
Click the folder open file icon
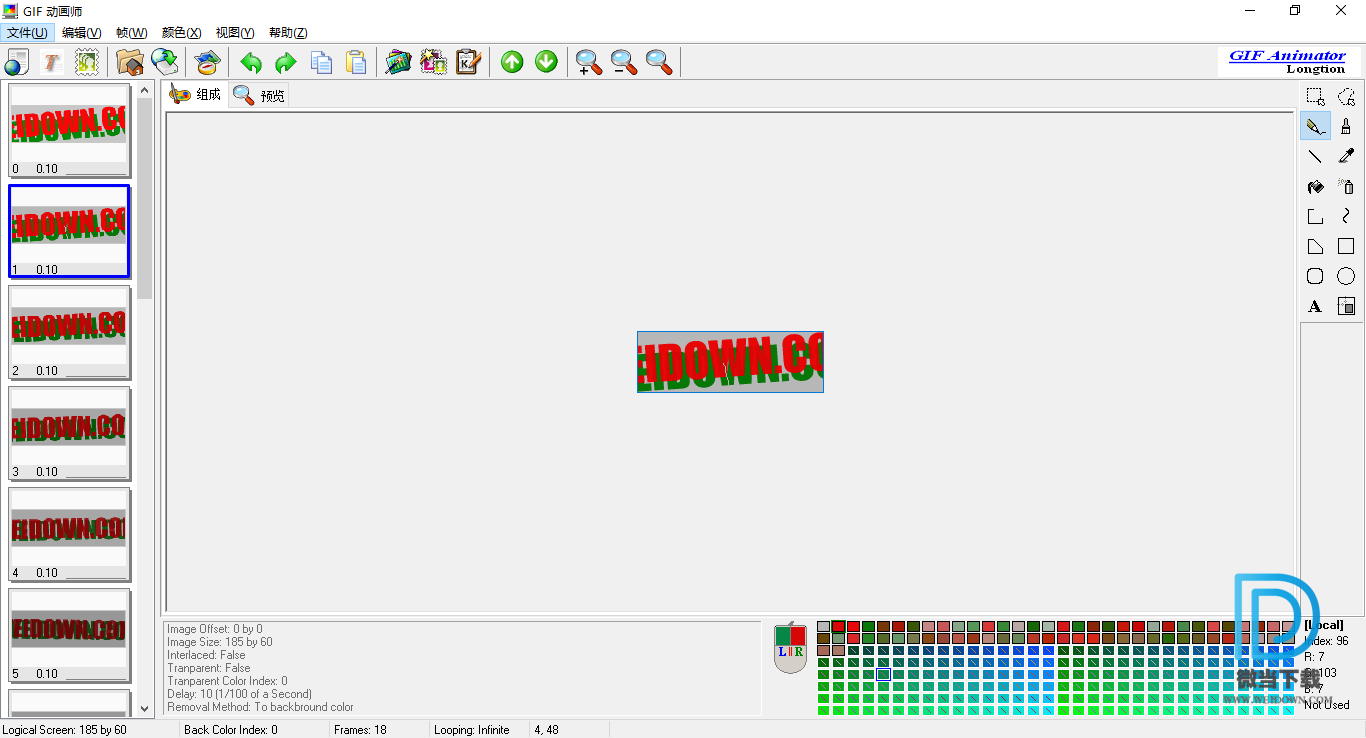[130, 62]
